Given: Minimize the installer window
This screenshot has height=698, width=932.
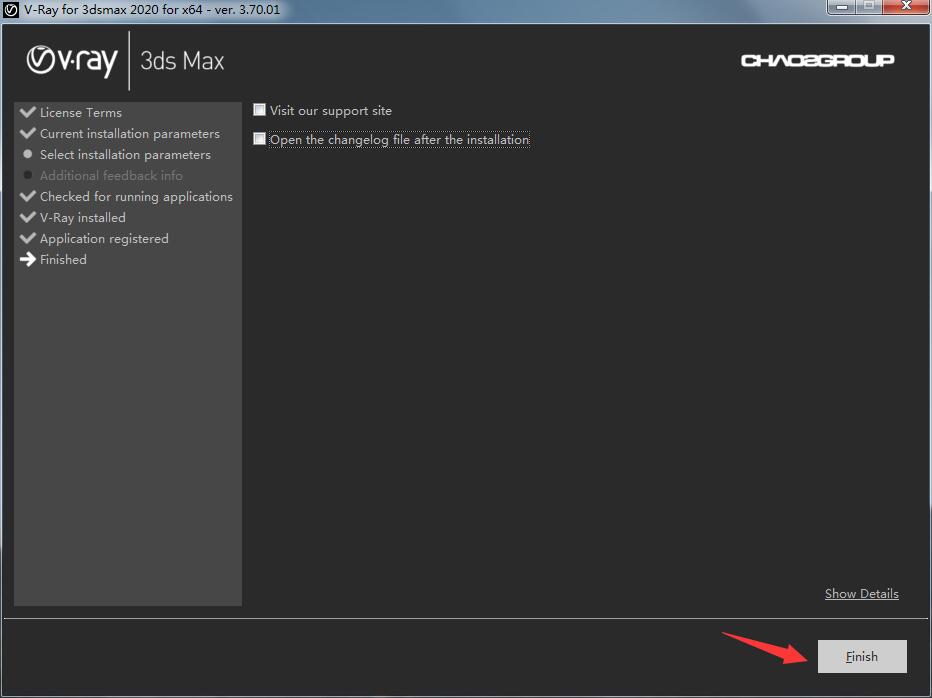Looking at the screenshot, I should (x=841, y=7).
